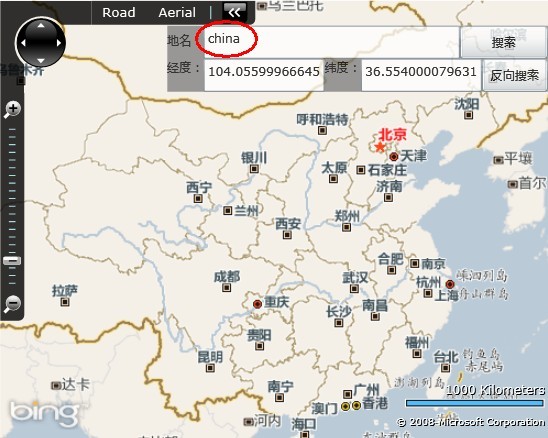Pan the map up with compass arrow

41,25
